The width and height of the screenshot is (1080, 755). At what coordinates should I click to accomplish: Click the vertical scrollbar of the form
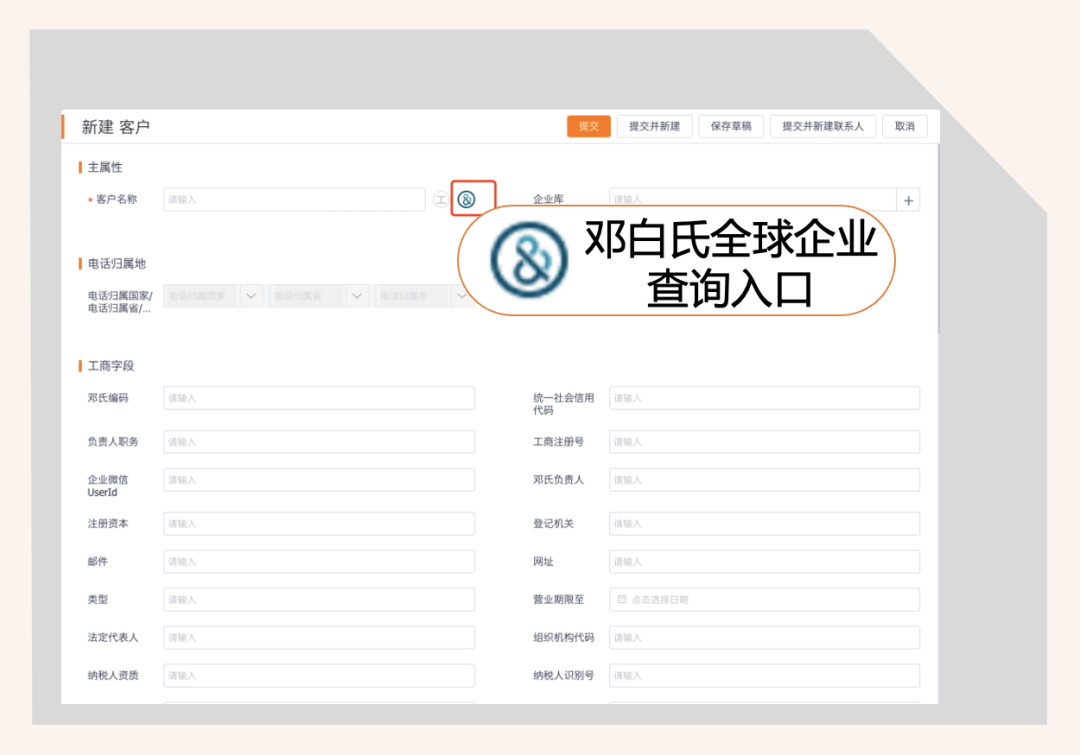tap(937, 239)
